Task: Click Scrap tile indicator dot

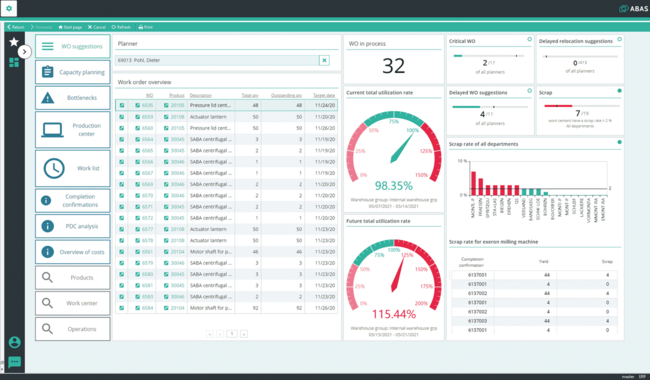Action: tap(619, 91)
